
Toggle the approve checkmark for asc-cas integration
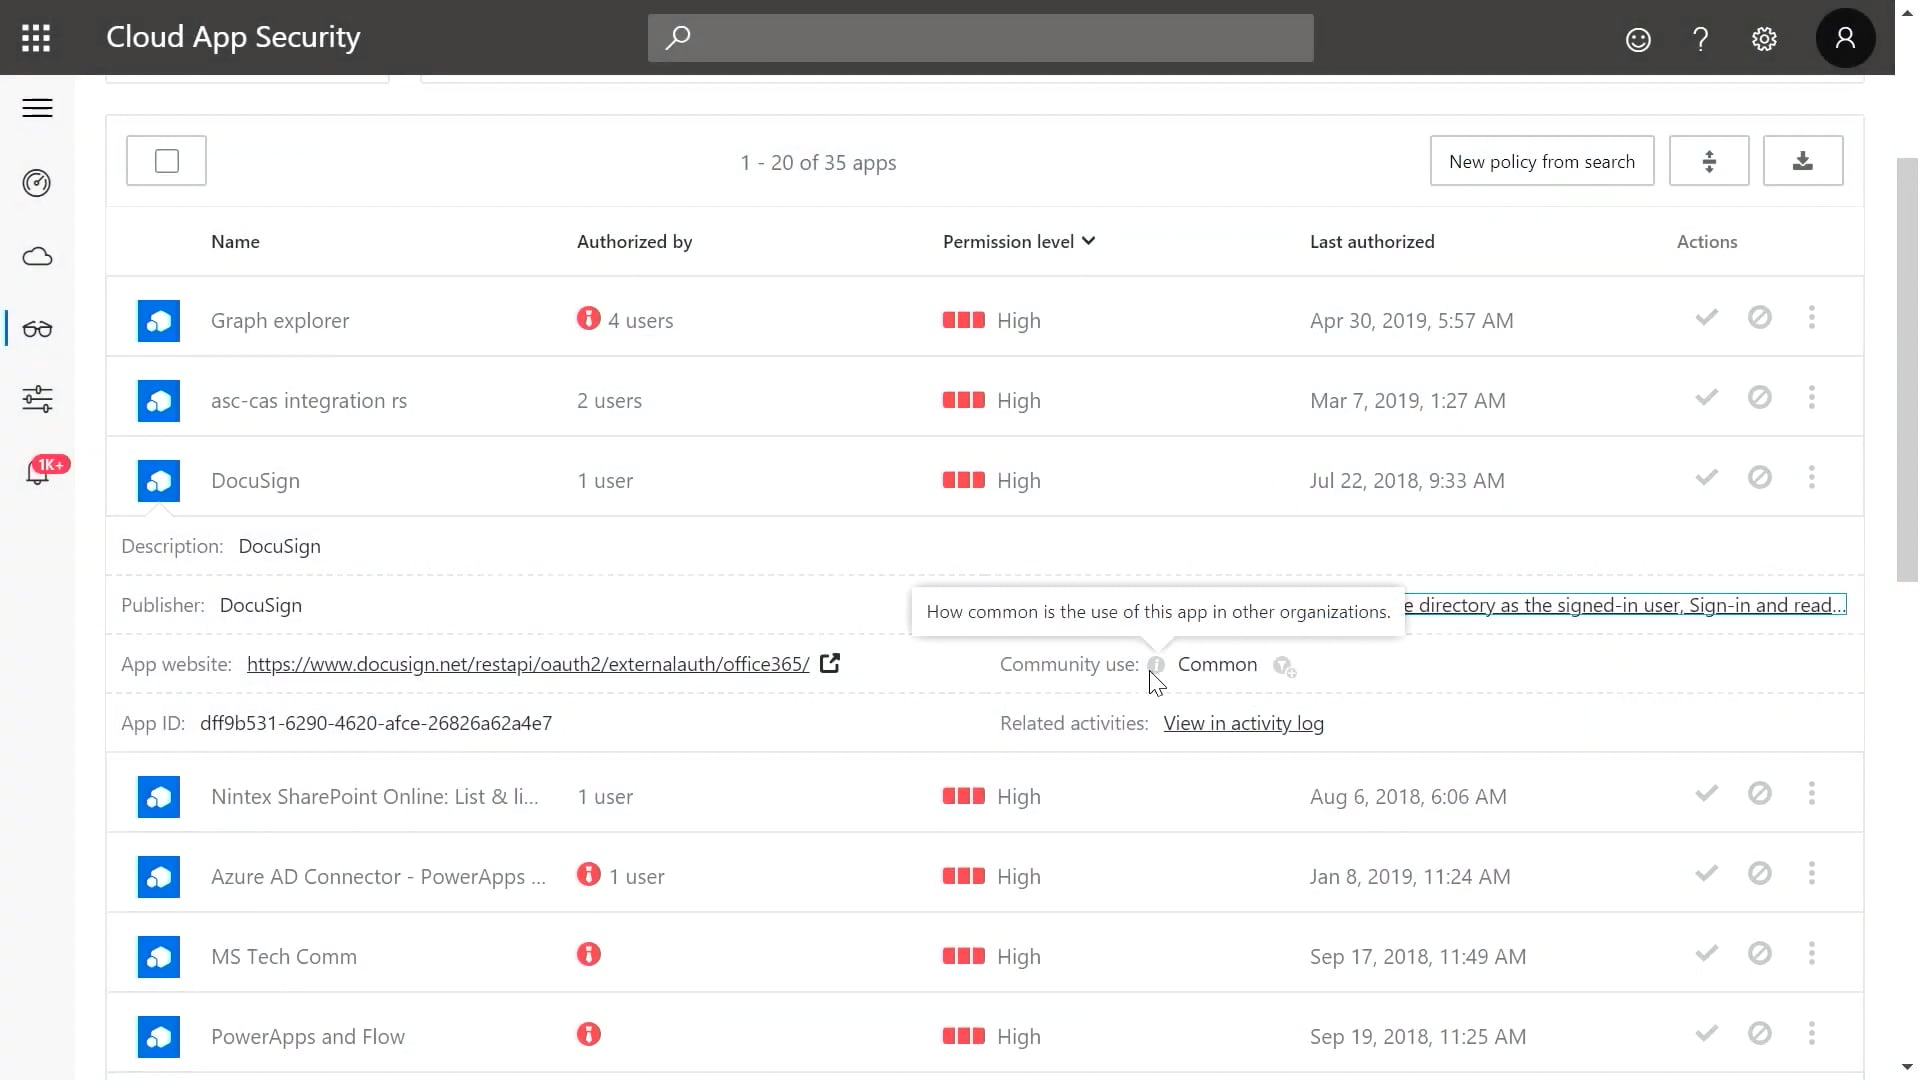(1706, 398)
